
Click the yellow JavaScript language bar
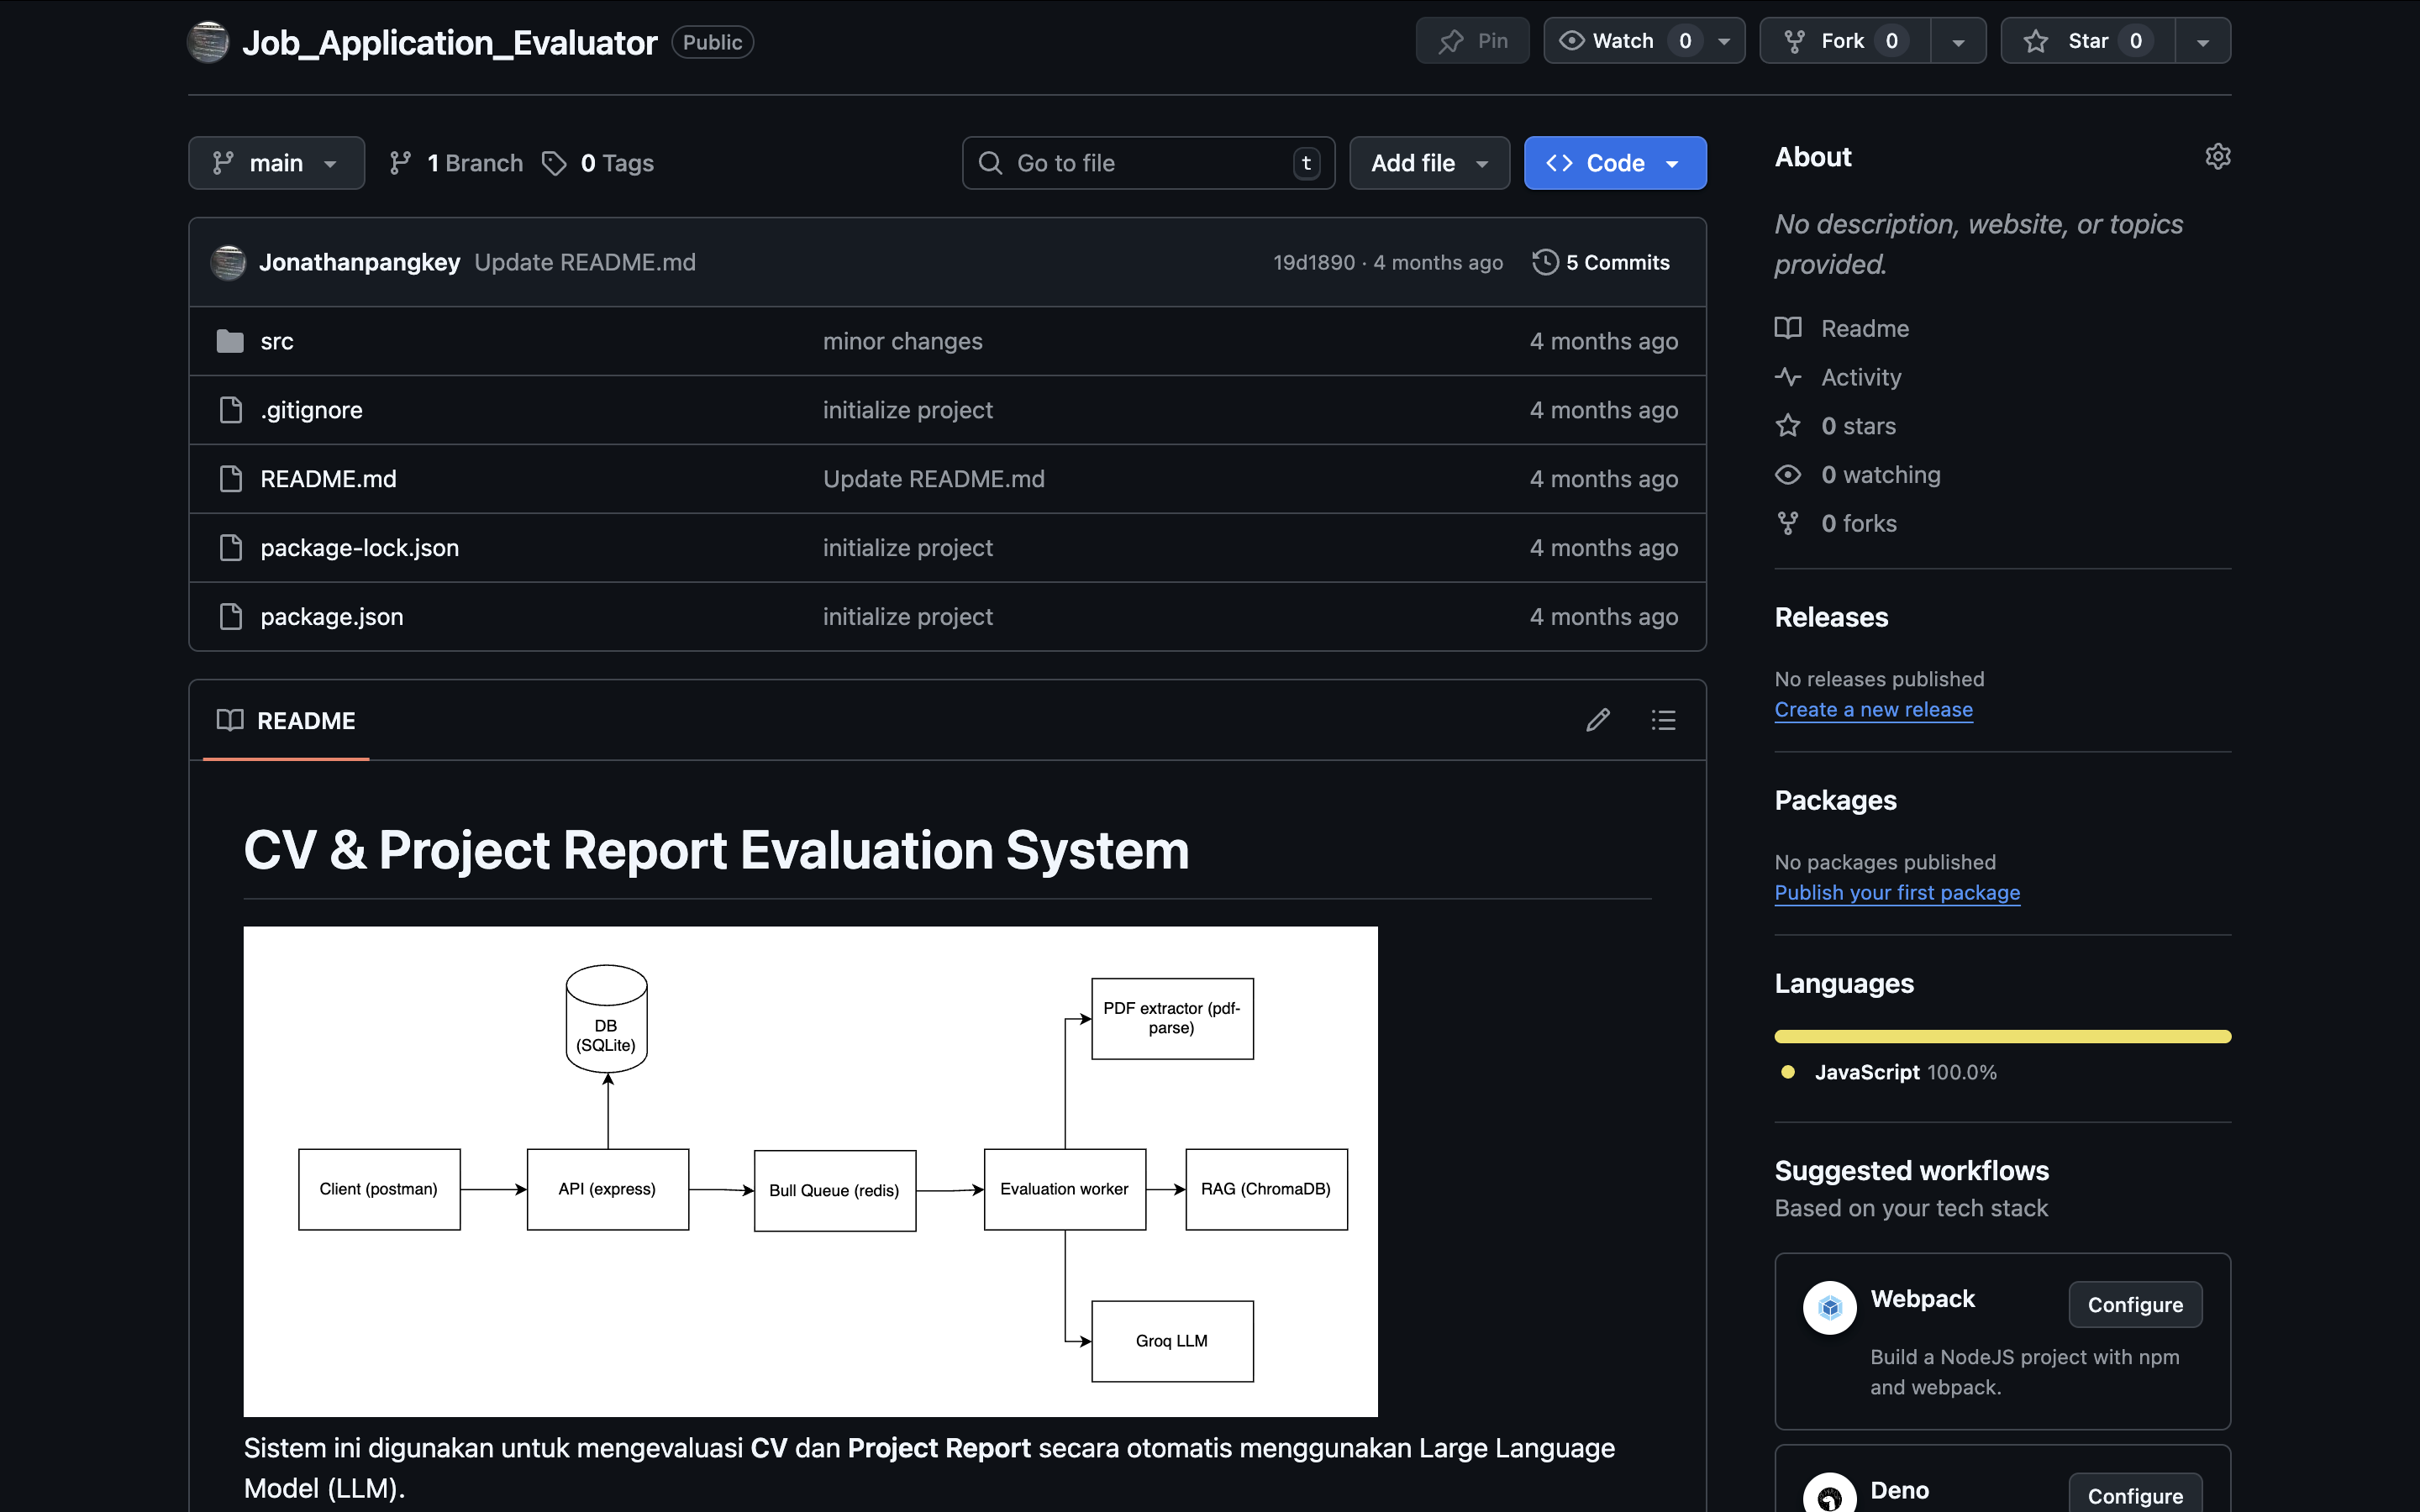[x=2002, y=1036]
